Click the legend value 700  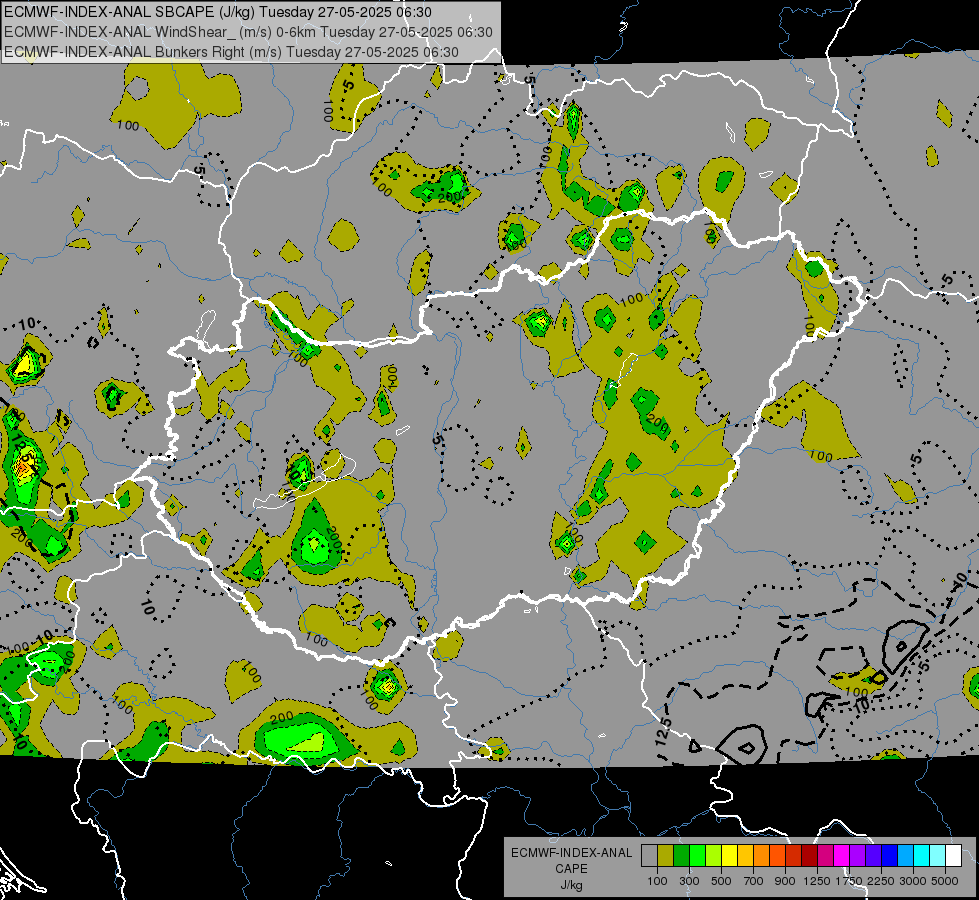coord(754,881)
